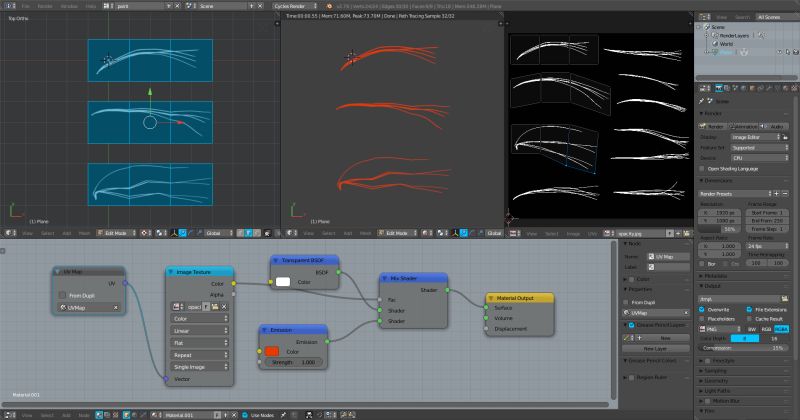Select the RenderLayers item in outliner
This screenshot has height=420, width=800.
click(x=734, y=35)
